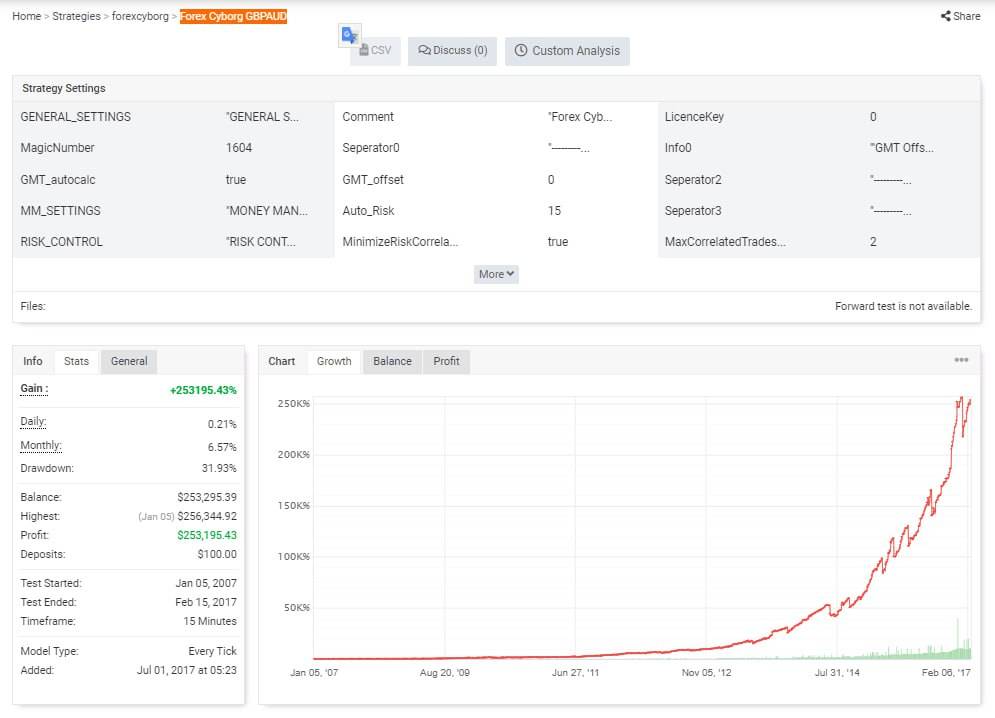Open the chart's three-dot options menu
This screenshot has width=995, height=718.
coord(961,360)
